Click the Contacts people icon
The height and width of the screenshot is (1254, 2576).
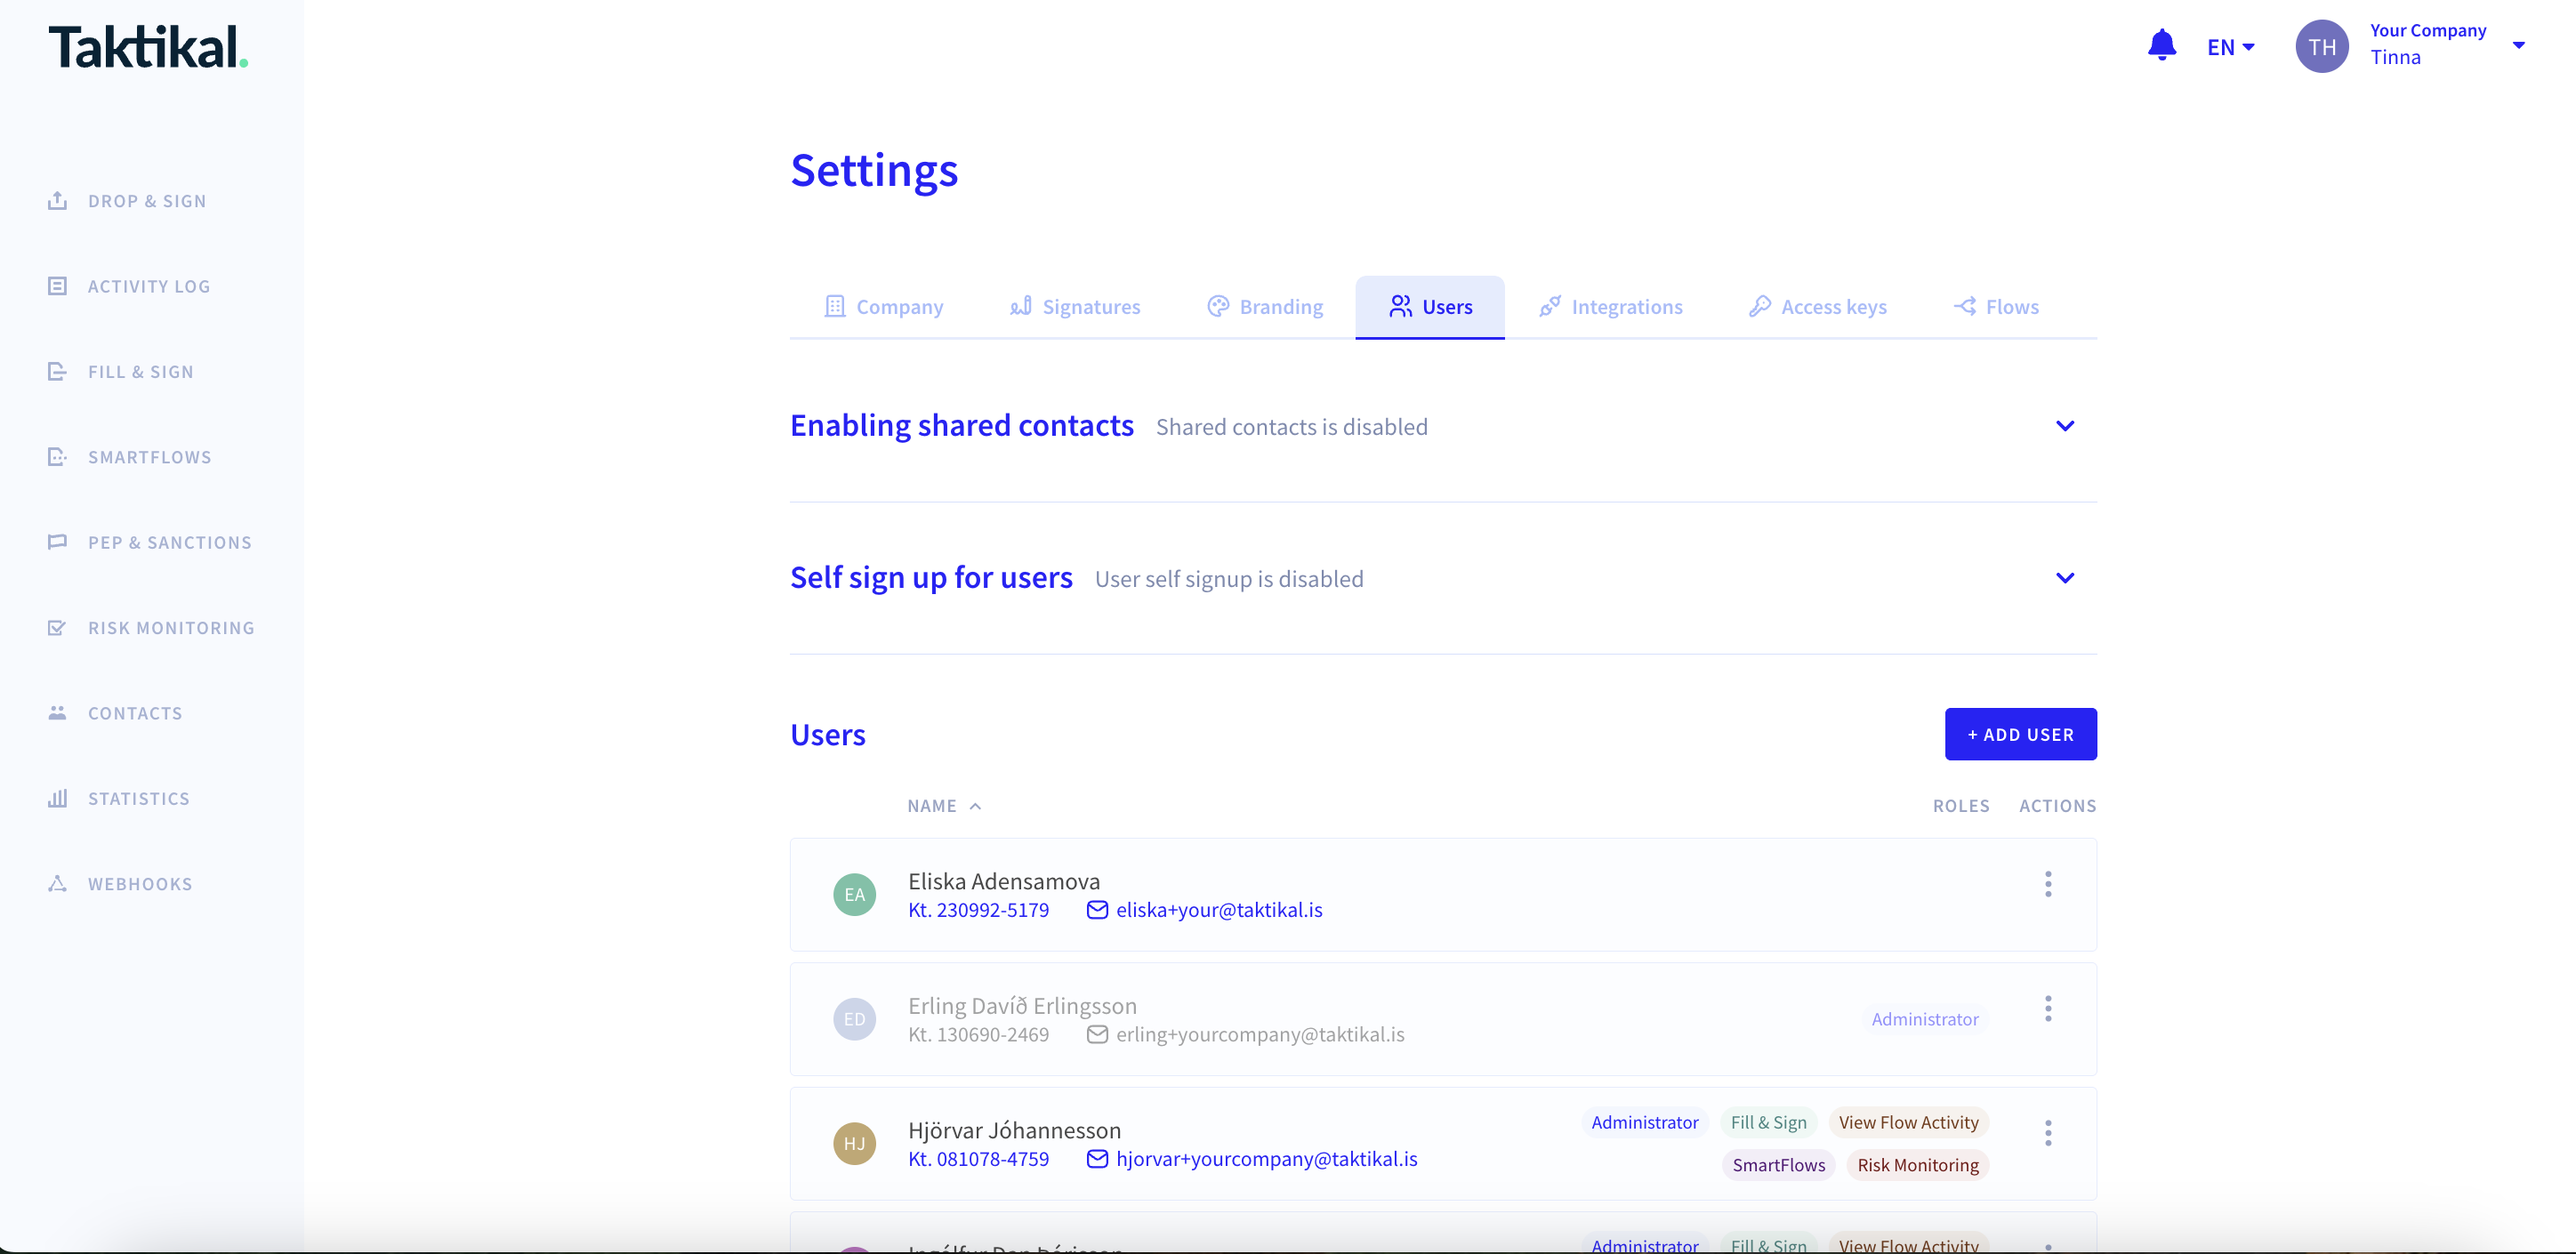pyautogui.click(x=57, y=713)
